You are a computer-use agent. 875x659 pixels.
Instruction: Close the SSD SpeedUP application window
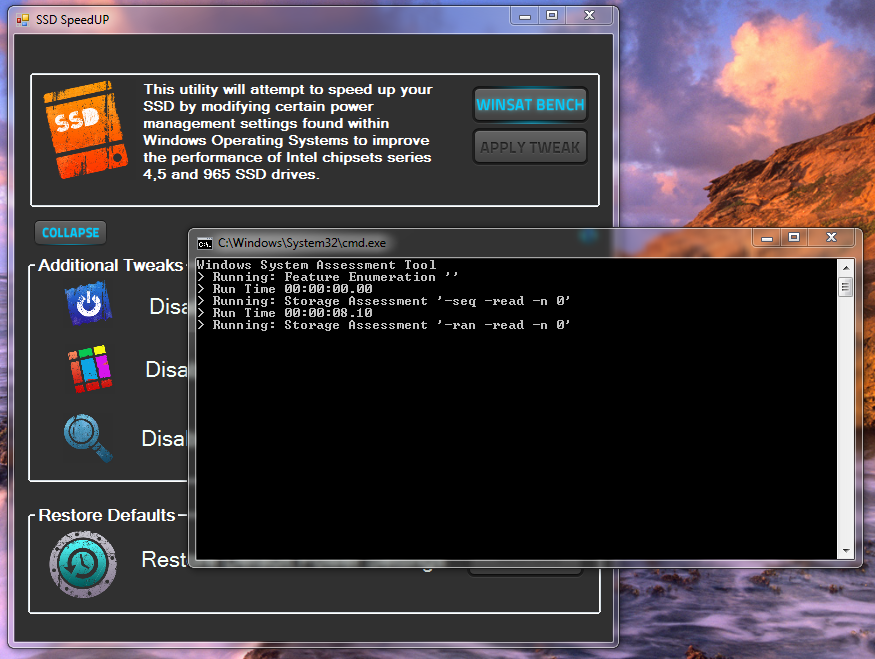click(589, 15)
